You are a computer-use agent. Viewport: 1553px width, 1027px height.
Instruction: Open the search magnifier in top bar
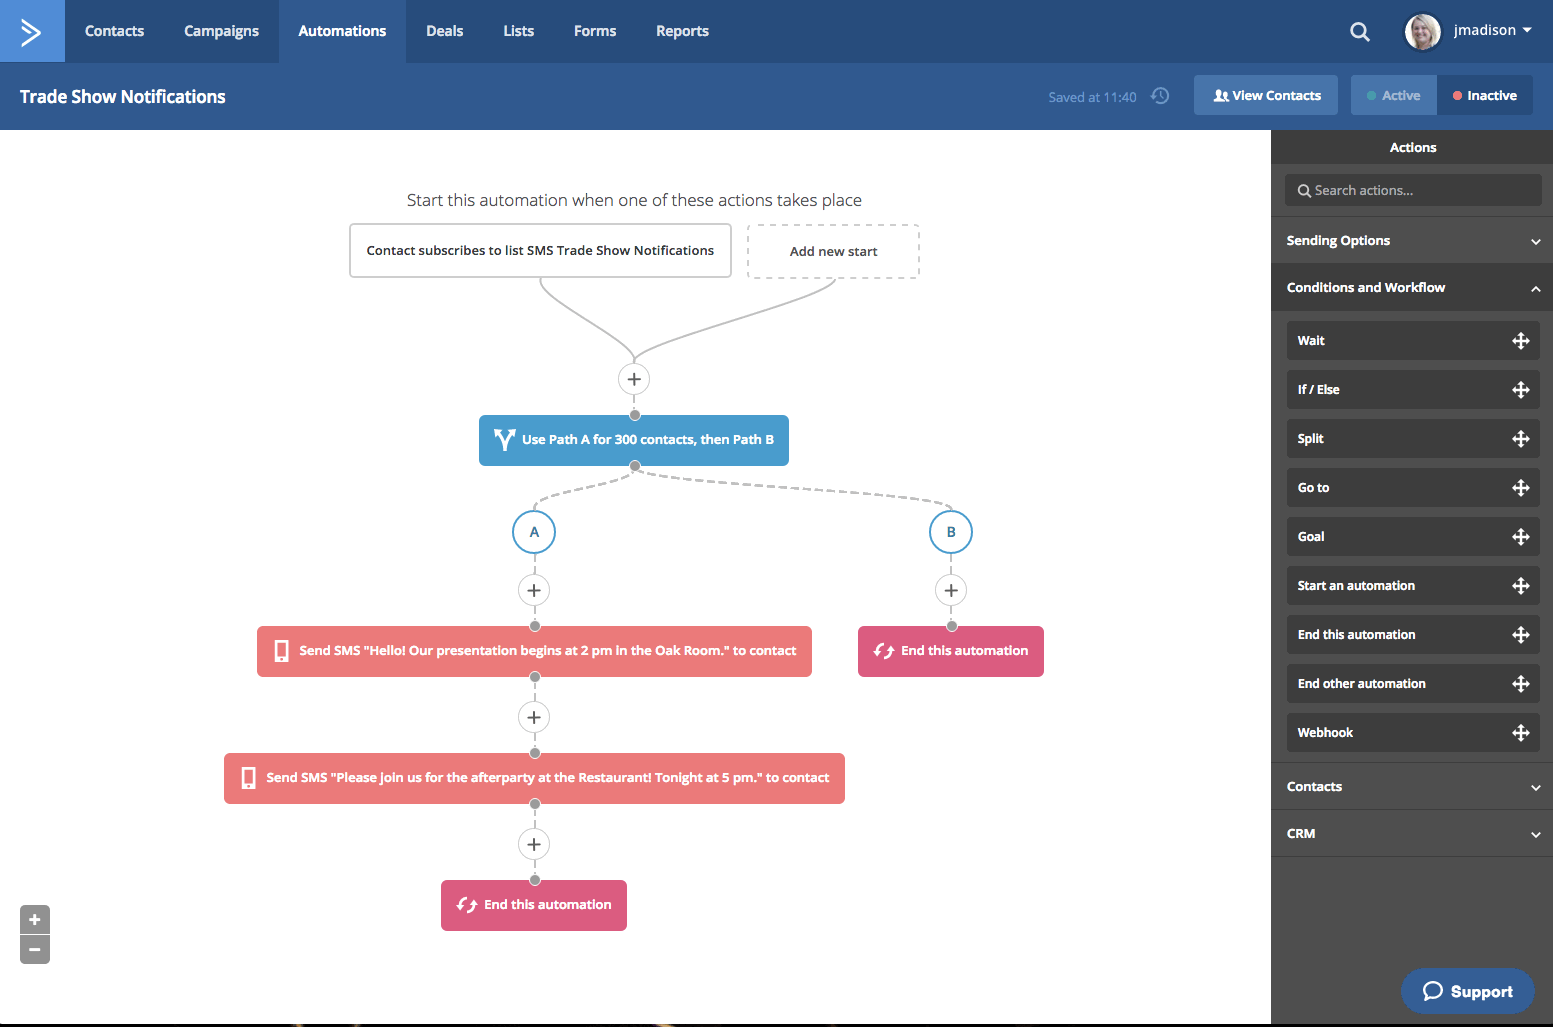click(1359, 32)
